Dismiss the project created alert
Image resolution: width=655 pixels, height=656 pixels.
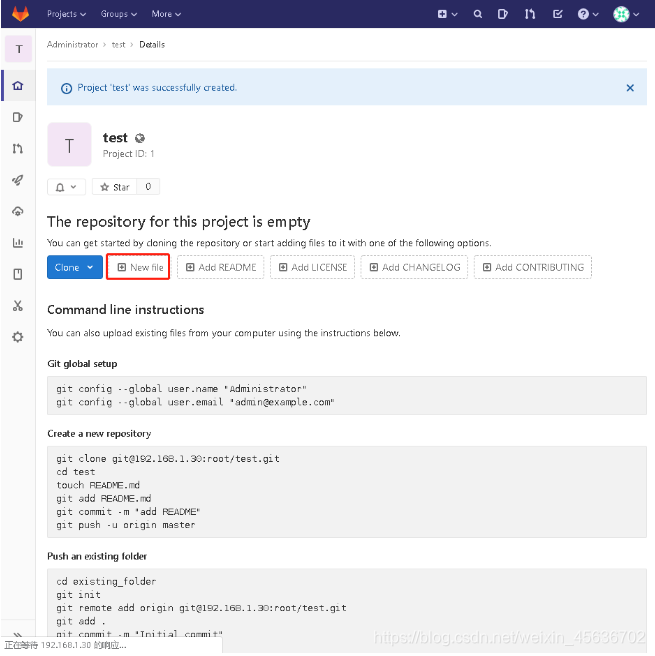click(x=630, y=87)
